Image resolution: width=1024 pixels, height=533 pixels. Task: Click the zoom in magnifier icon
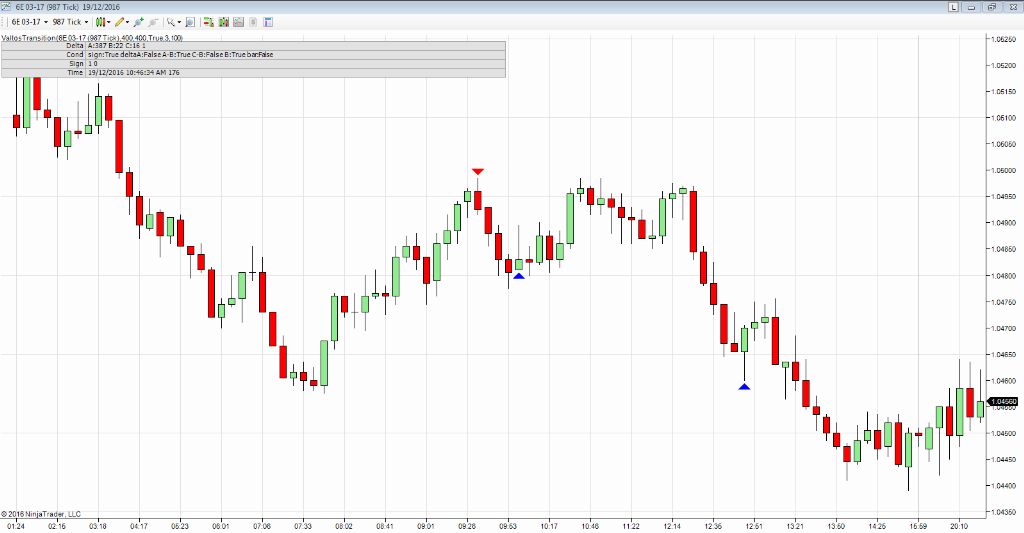pyautogui.click(x=139, y=21)
